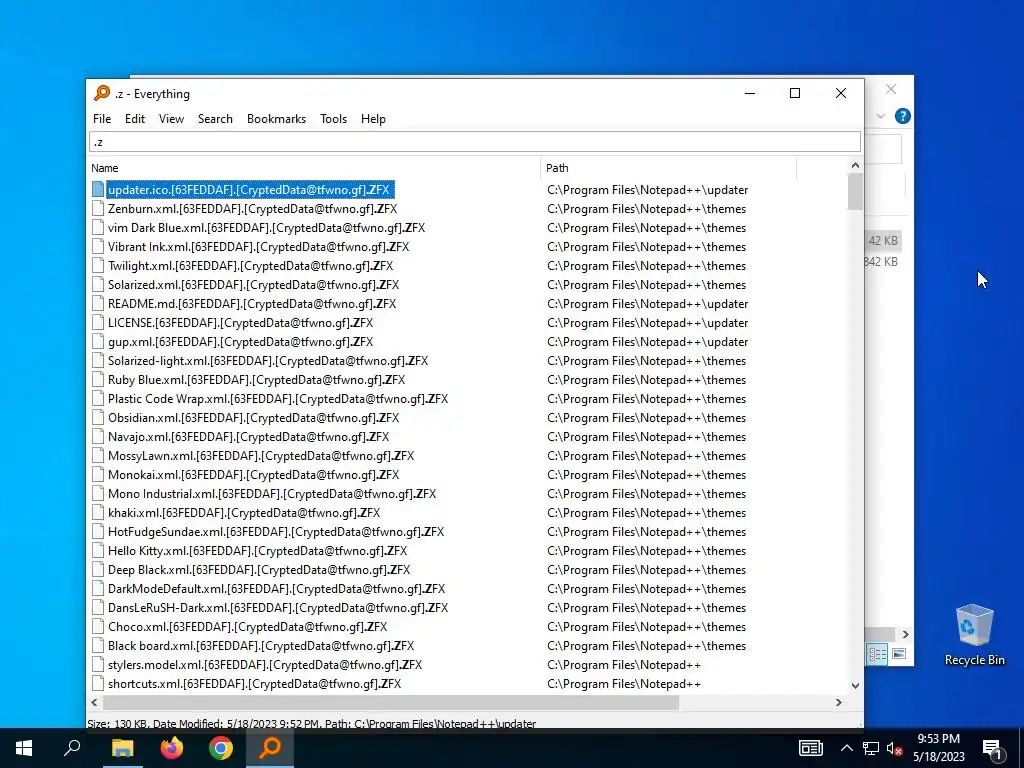The height and width of the screenshot is (768, 1024).
Task: Open the View menu
Action: pyautogui.click(x=171, y=119)
